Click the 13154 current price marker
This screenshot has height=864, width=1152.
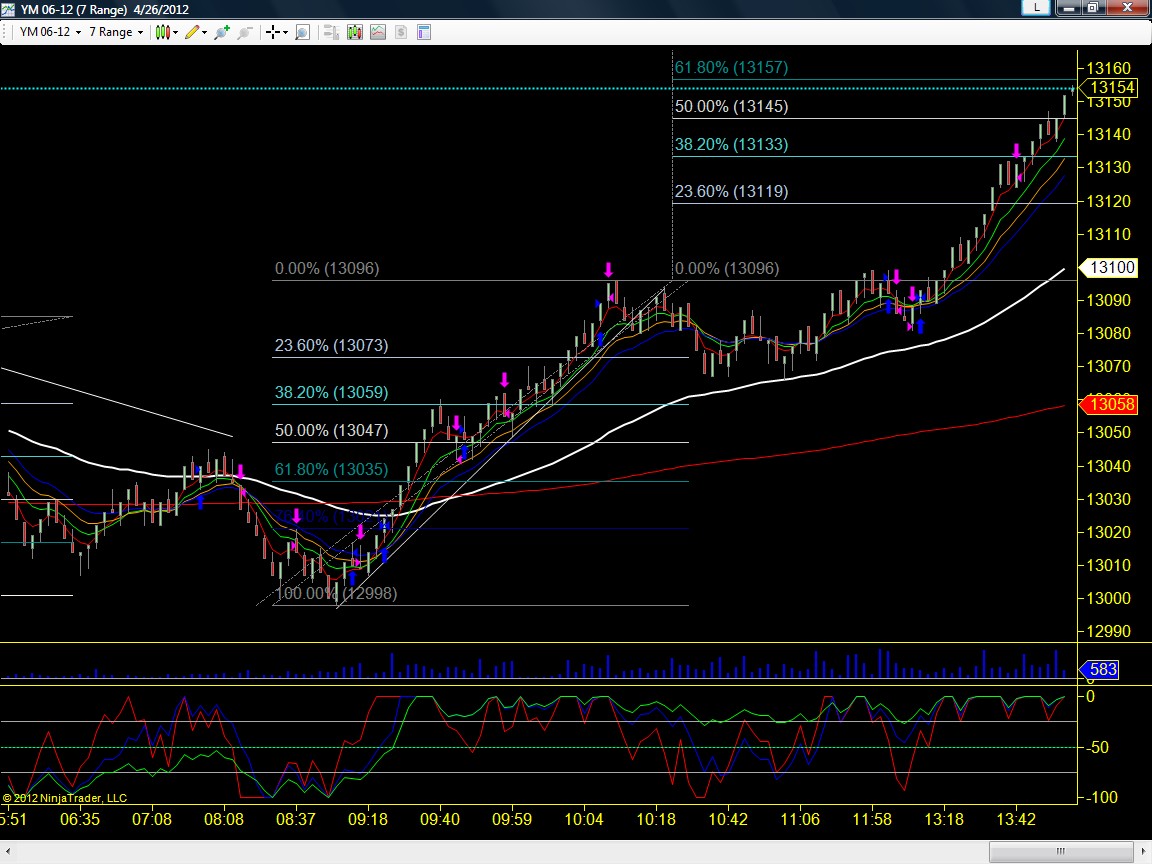click(x=1111, y=87)
